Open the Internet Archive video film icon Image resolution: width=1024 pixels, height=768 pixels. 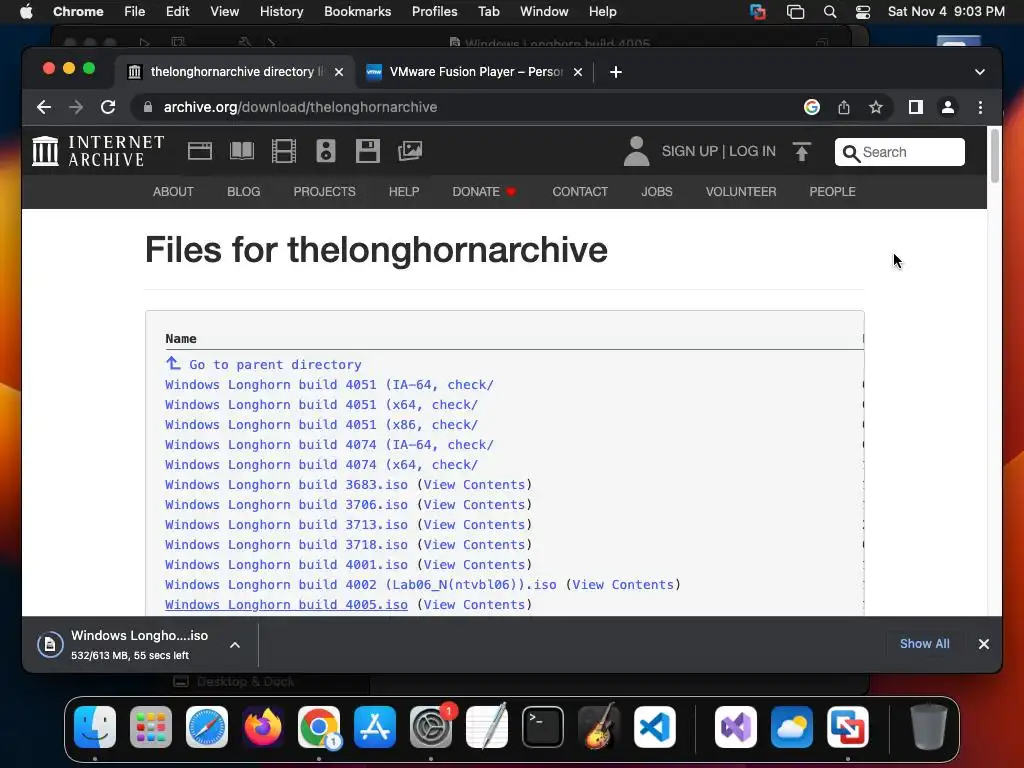pyautogui.click(x=283, y=152)
